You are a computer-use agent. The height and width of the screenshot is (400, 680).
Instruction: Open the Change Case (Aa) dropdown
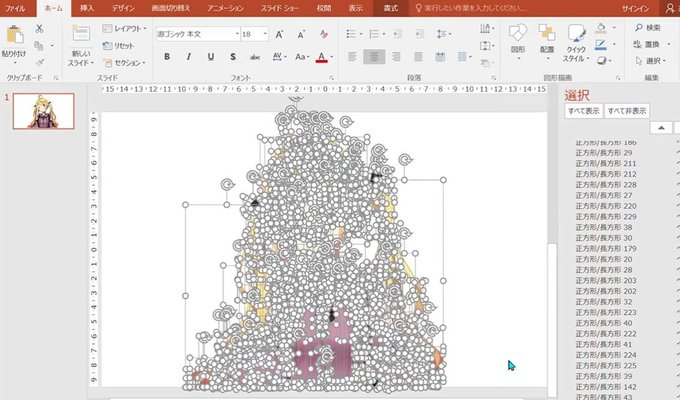[302, 57]
